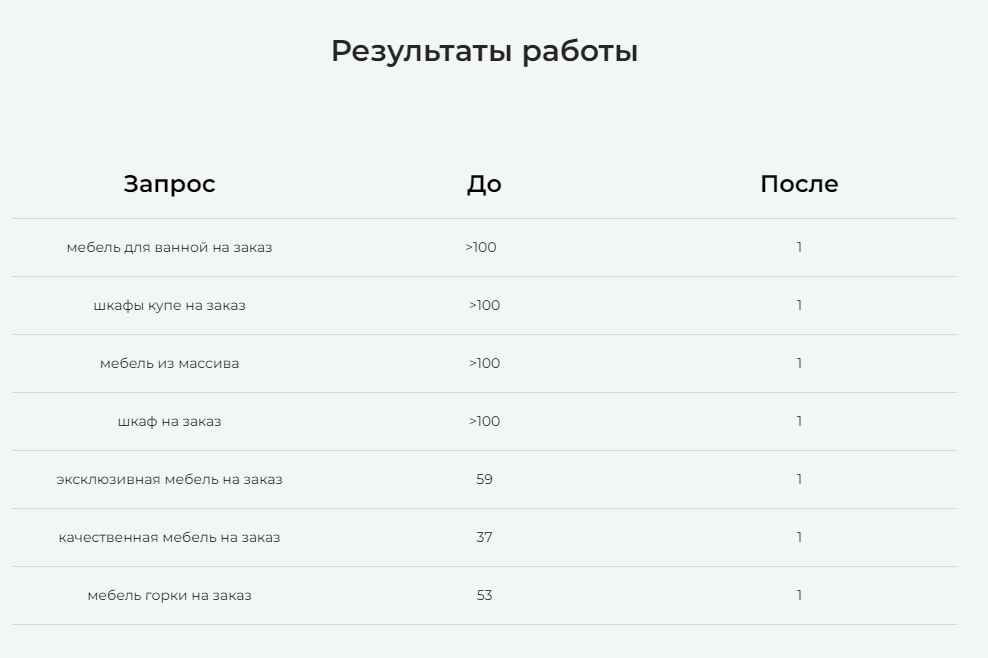
Task: Click the "До" value 53
Action: coord(484,595)
